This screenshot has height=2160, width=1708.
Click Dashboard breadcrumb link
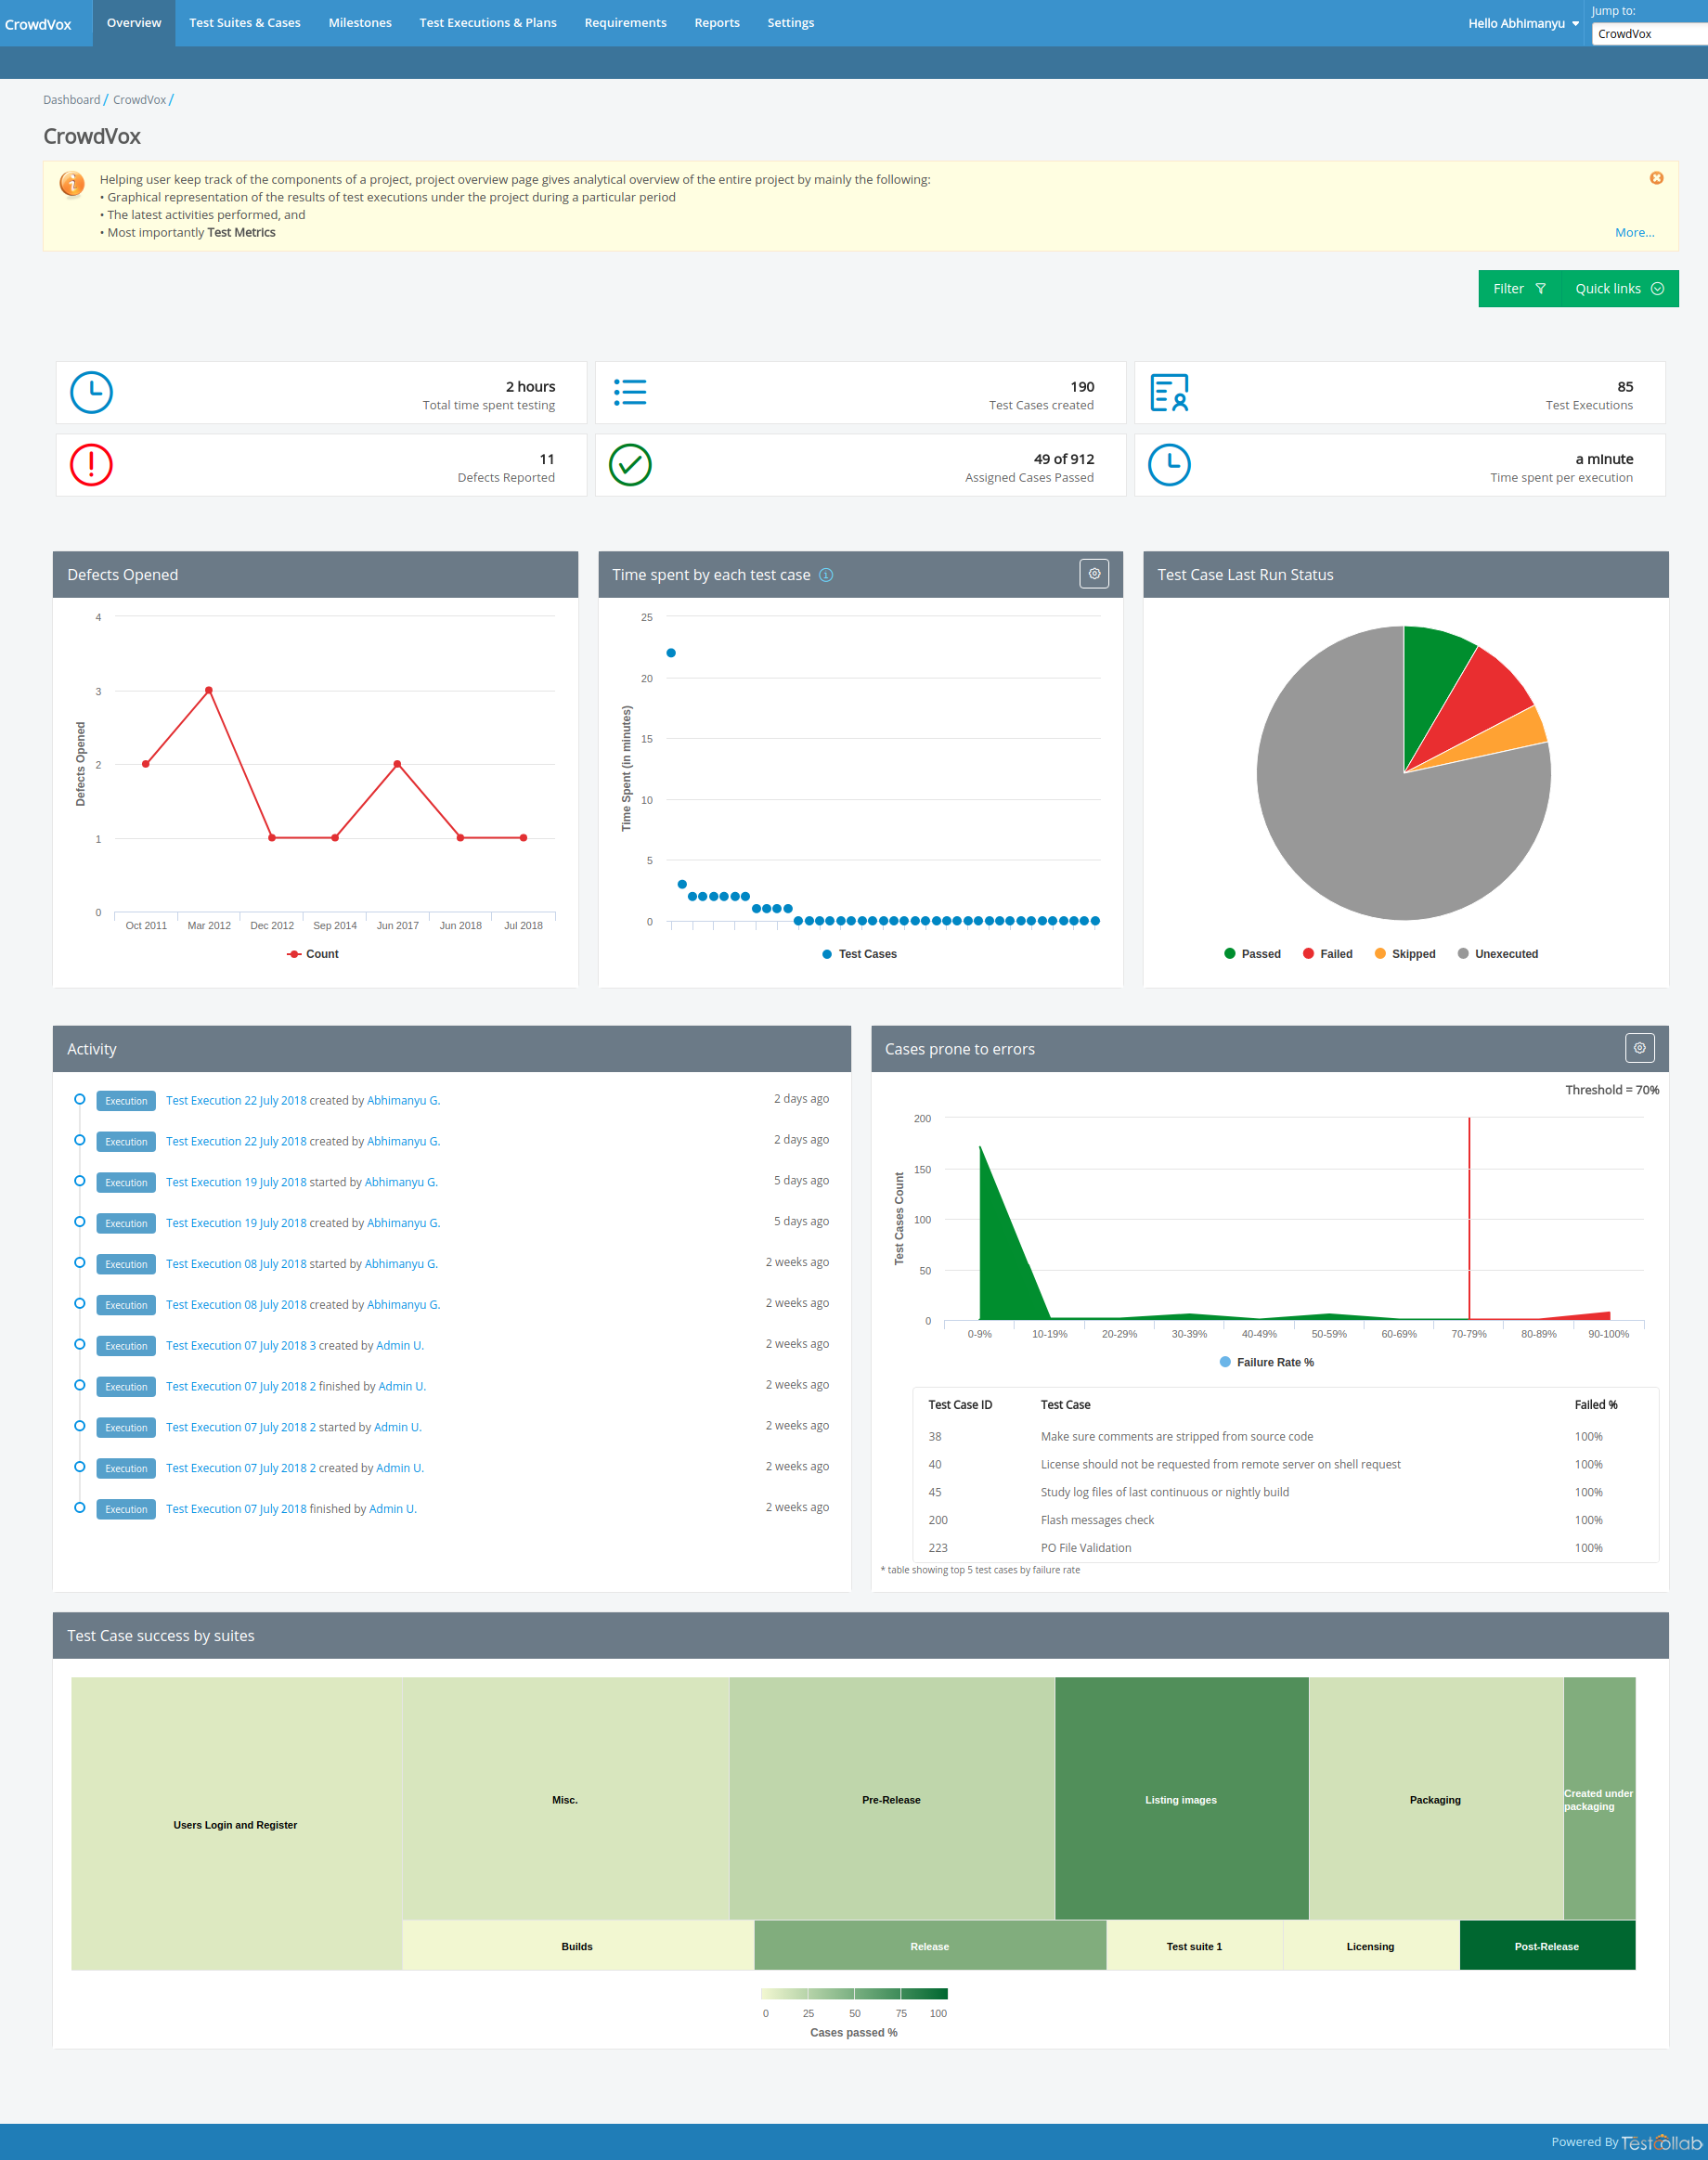71,100
